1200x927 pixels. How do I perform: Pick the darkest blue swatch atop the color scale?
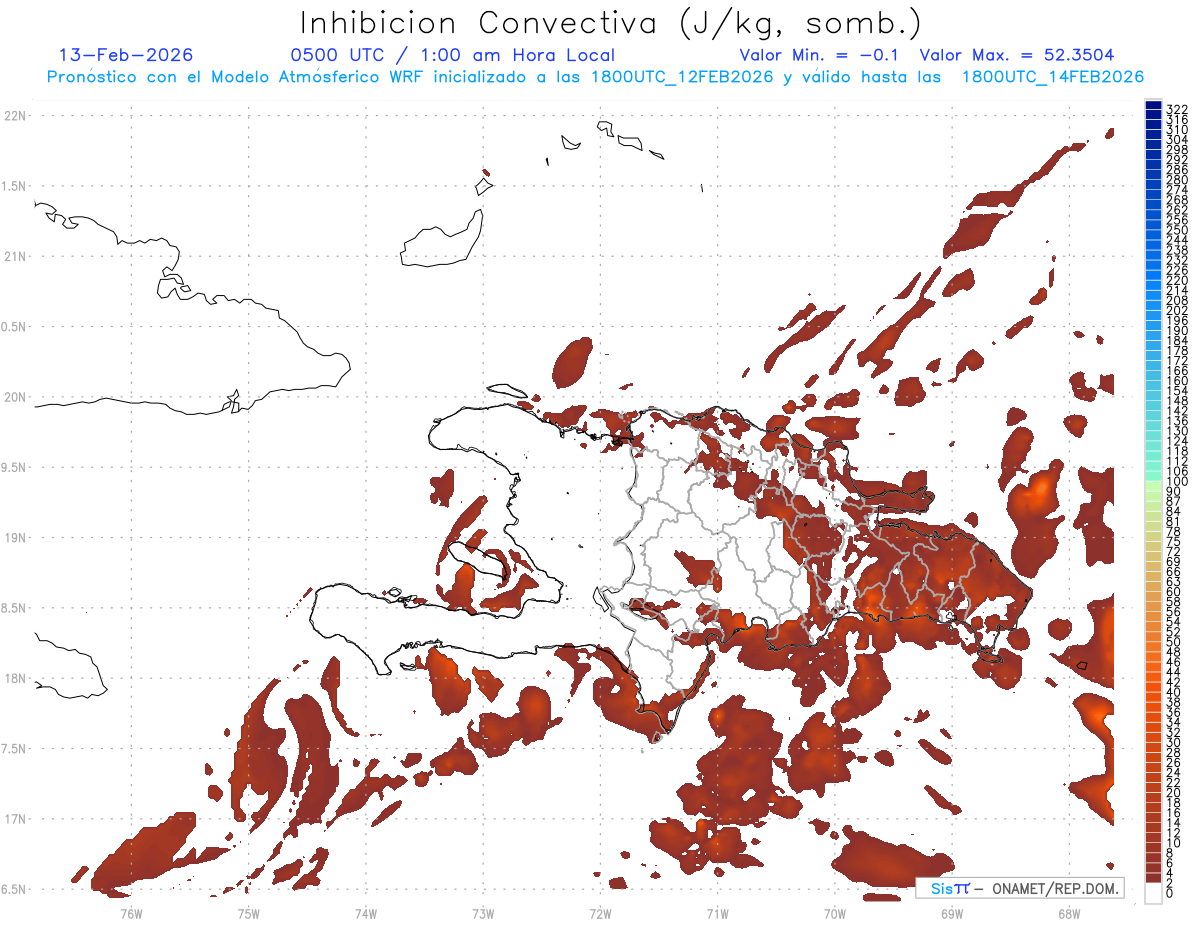pyautogui.click(x=1153, y=106)
